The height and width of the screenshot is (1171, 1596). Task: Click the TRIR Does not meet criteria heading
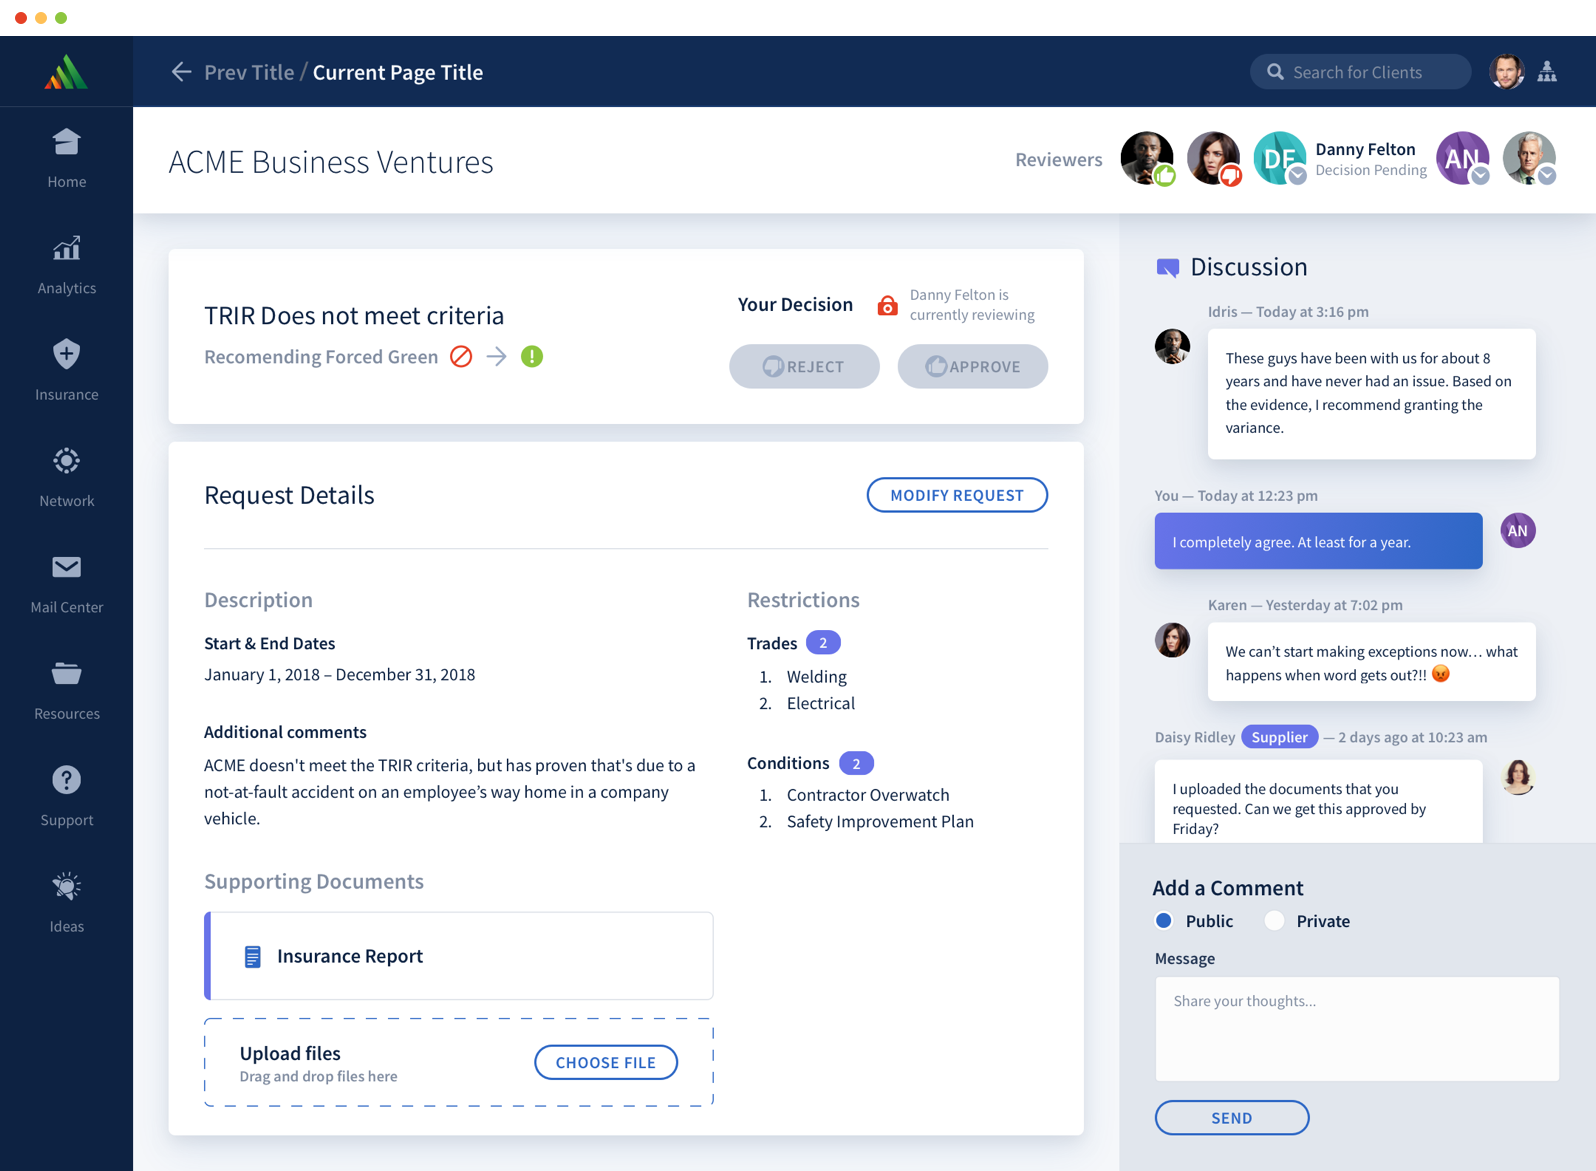[x=354, y=316]
